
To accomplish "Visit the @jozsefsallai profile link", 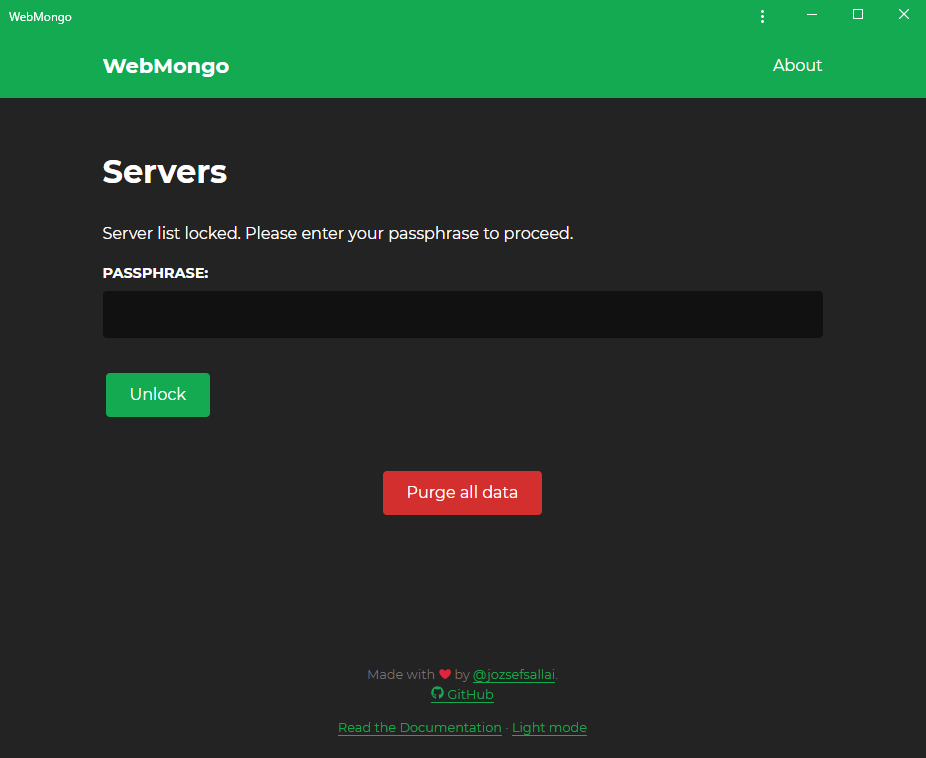I will (514, 674).
